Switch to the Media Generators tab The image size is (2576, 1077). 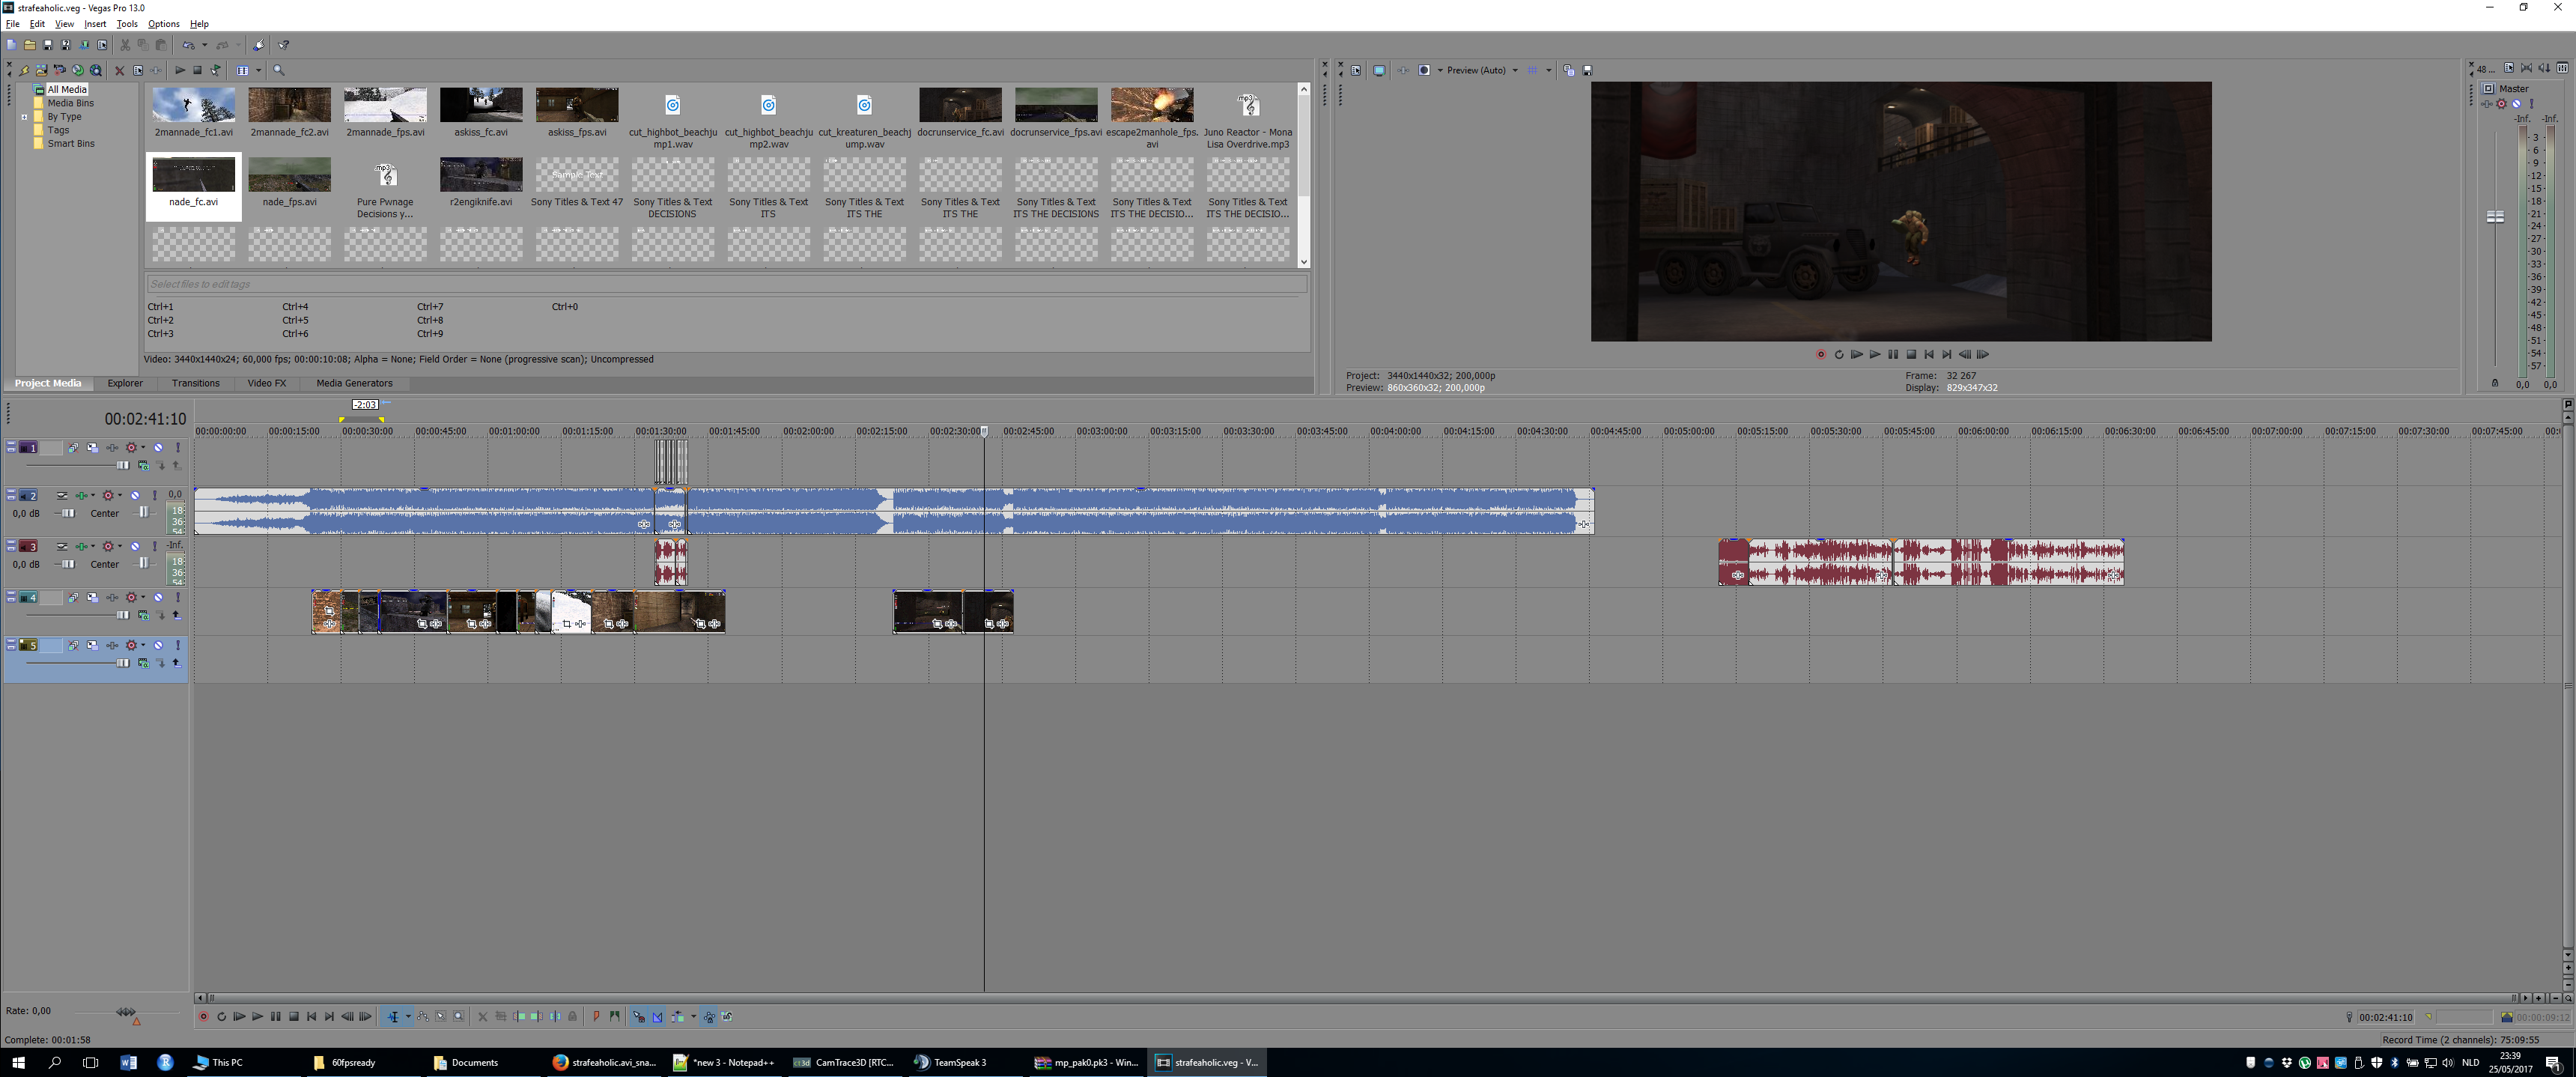pyautogui.click(x=354, y=383)
